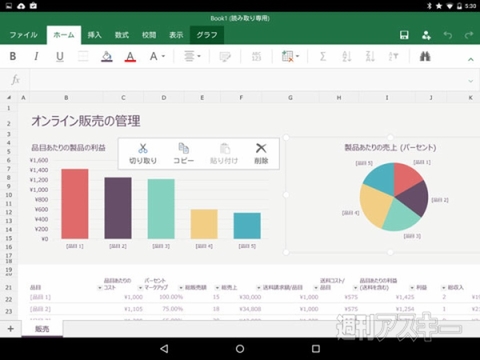
Task: Click the sort and filter funnel icon
Action: click(x=393, y=56)
